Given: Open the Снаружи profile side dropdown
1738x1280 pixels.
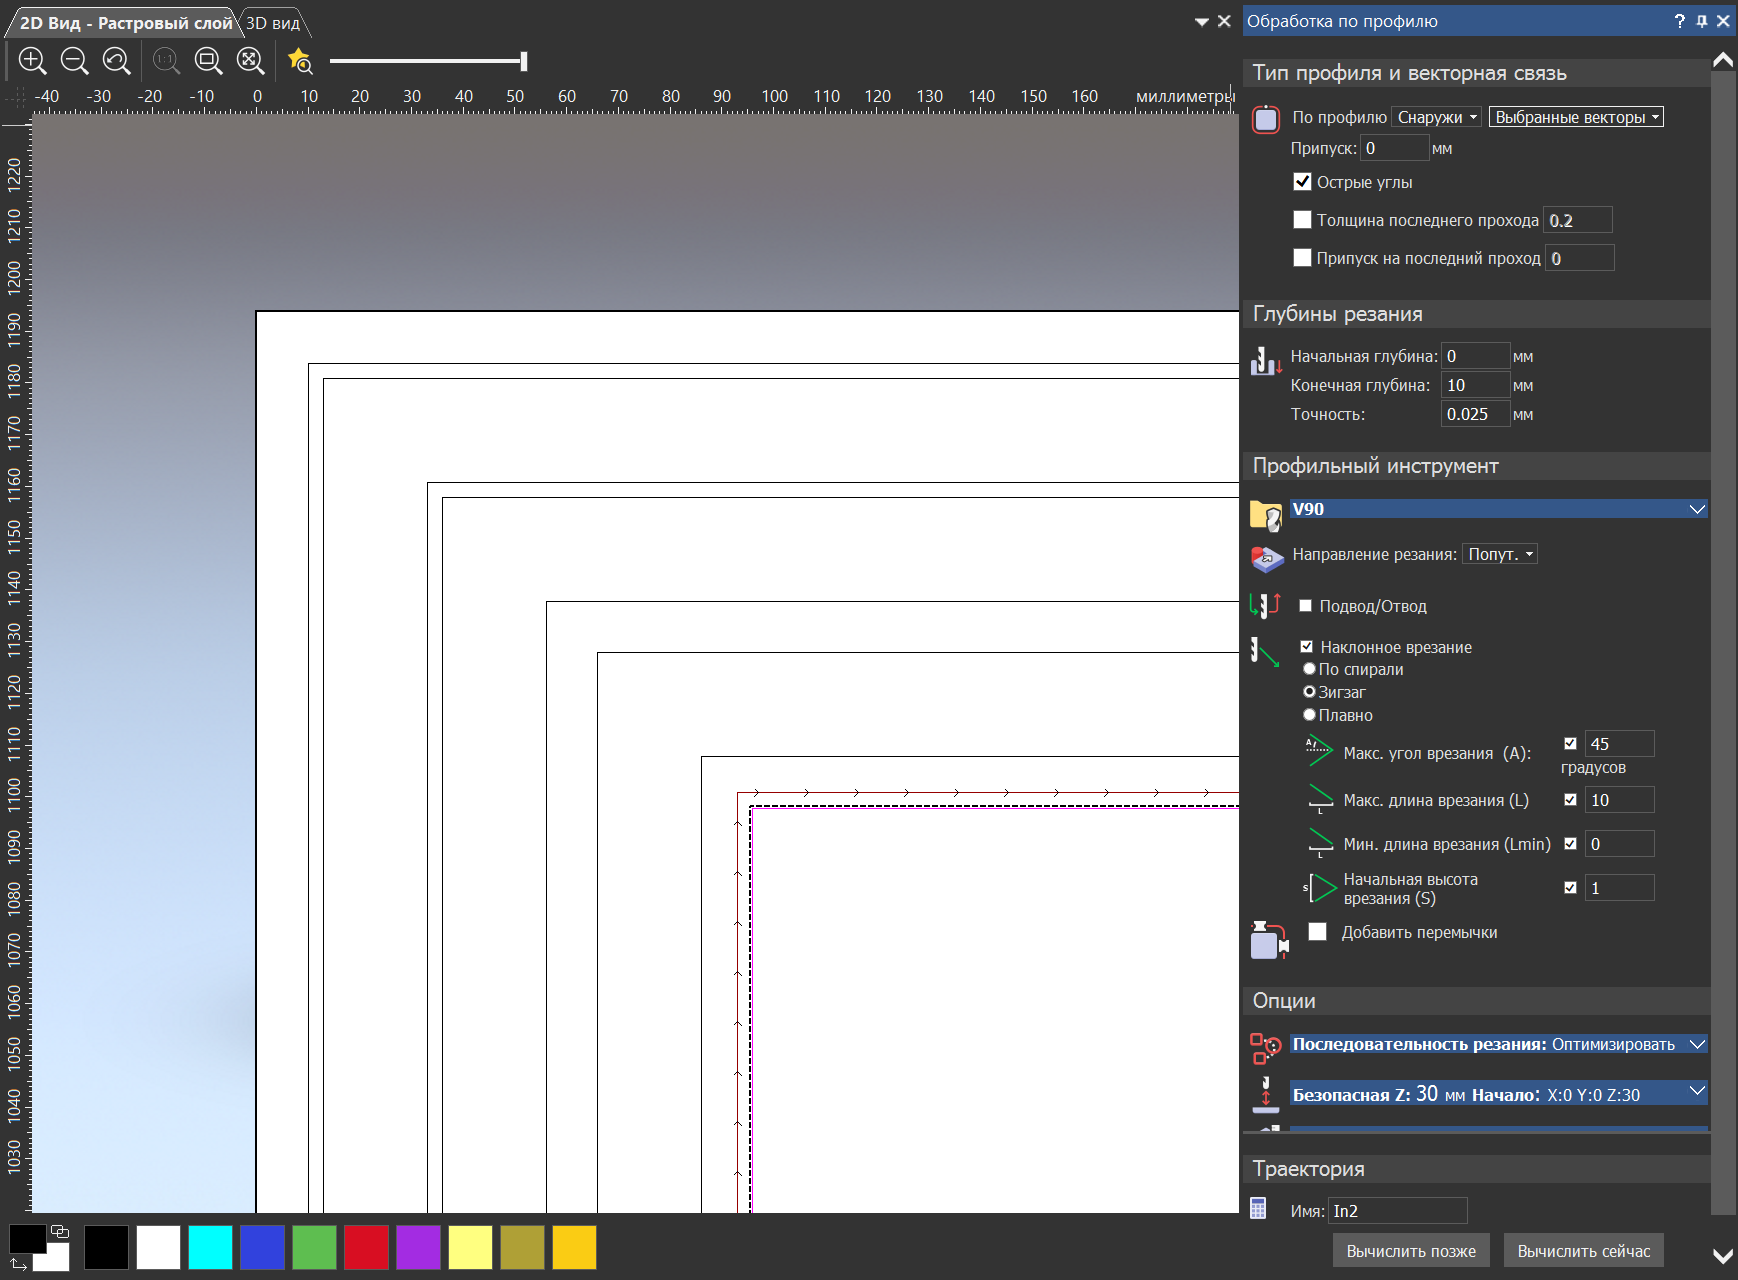Looking at the screenshot, I should click(x=1436, y=117).
